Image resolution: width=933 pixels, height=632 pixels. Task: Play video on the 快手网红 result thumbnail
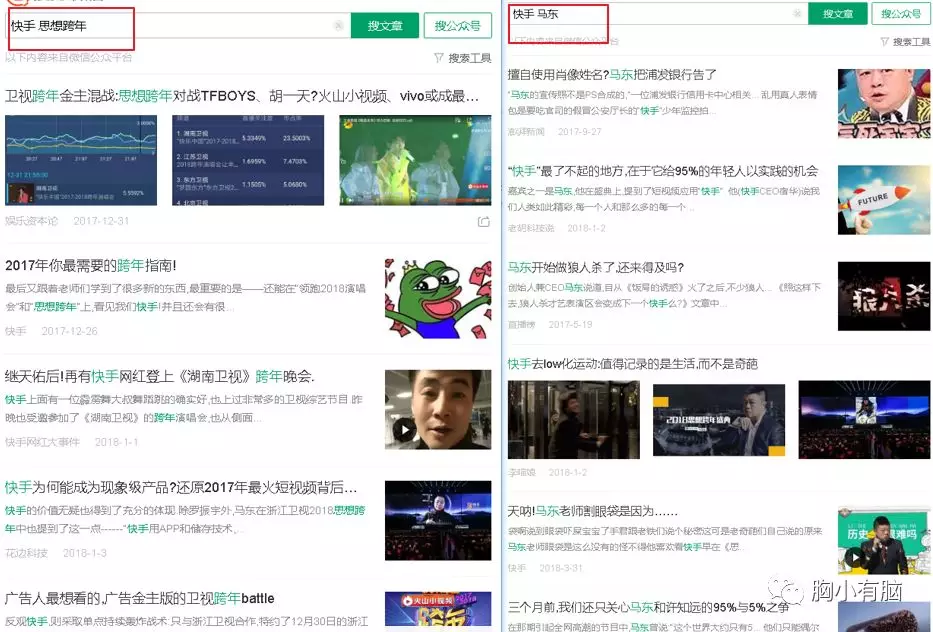click(404, 429)
